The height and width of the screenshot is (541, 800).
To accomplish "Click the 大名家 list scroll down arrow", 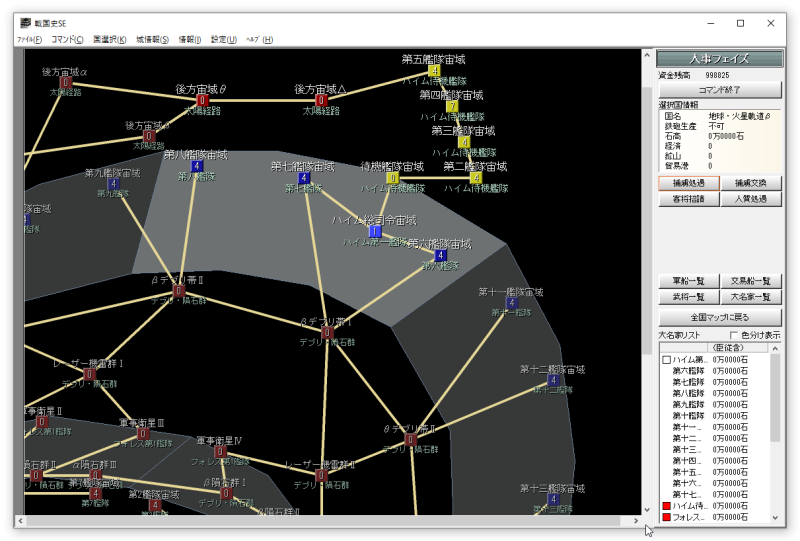I will click(776, 517).
